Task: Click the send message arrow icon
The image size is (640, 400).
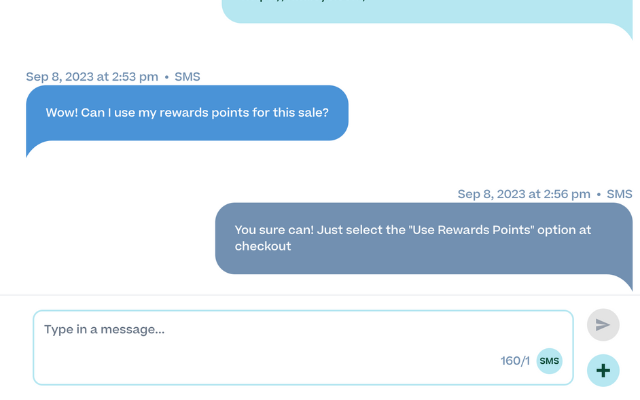Action: click(x=602, y=325)
